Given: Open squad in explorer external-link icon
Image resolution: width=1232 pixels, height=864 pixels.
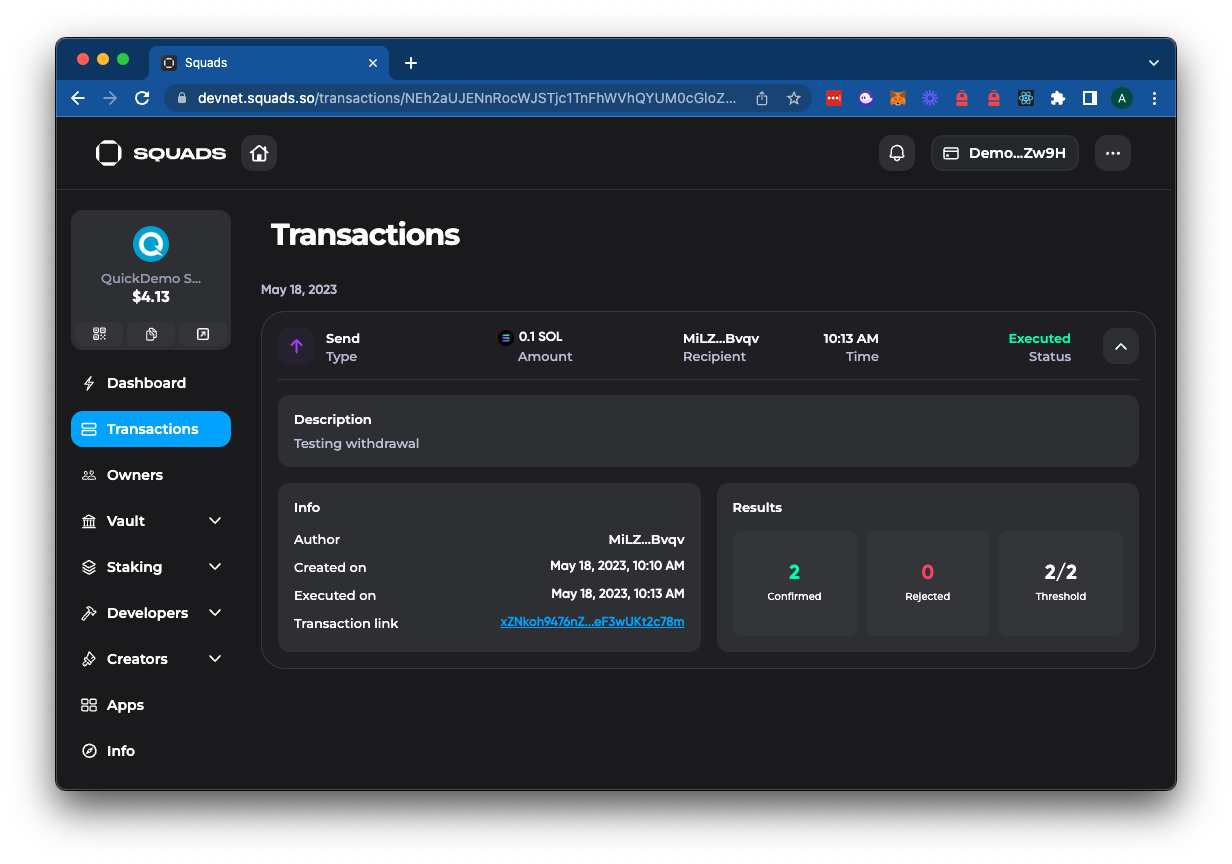Looking at the screenshot, I should [203, 334].
